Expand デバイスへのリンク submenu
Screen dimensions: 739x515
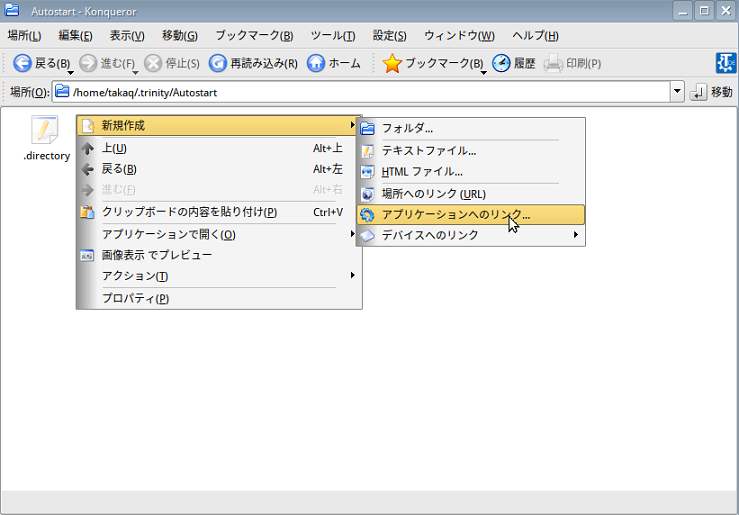click(x=471, y=235)
